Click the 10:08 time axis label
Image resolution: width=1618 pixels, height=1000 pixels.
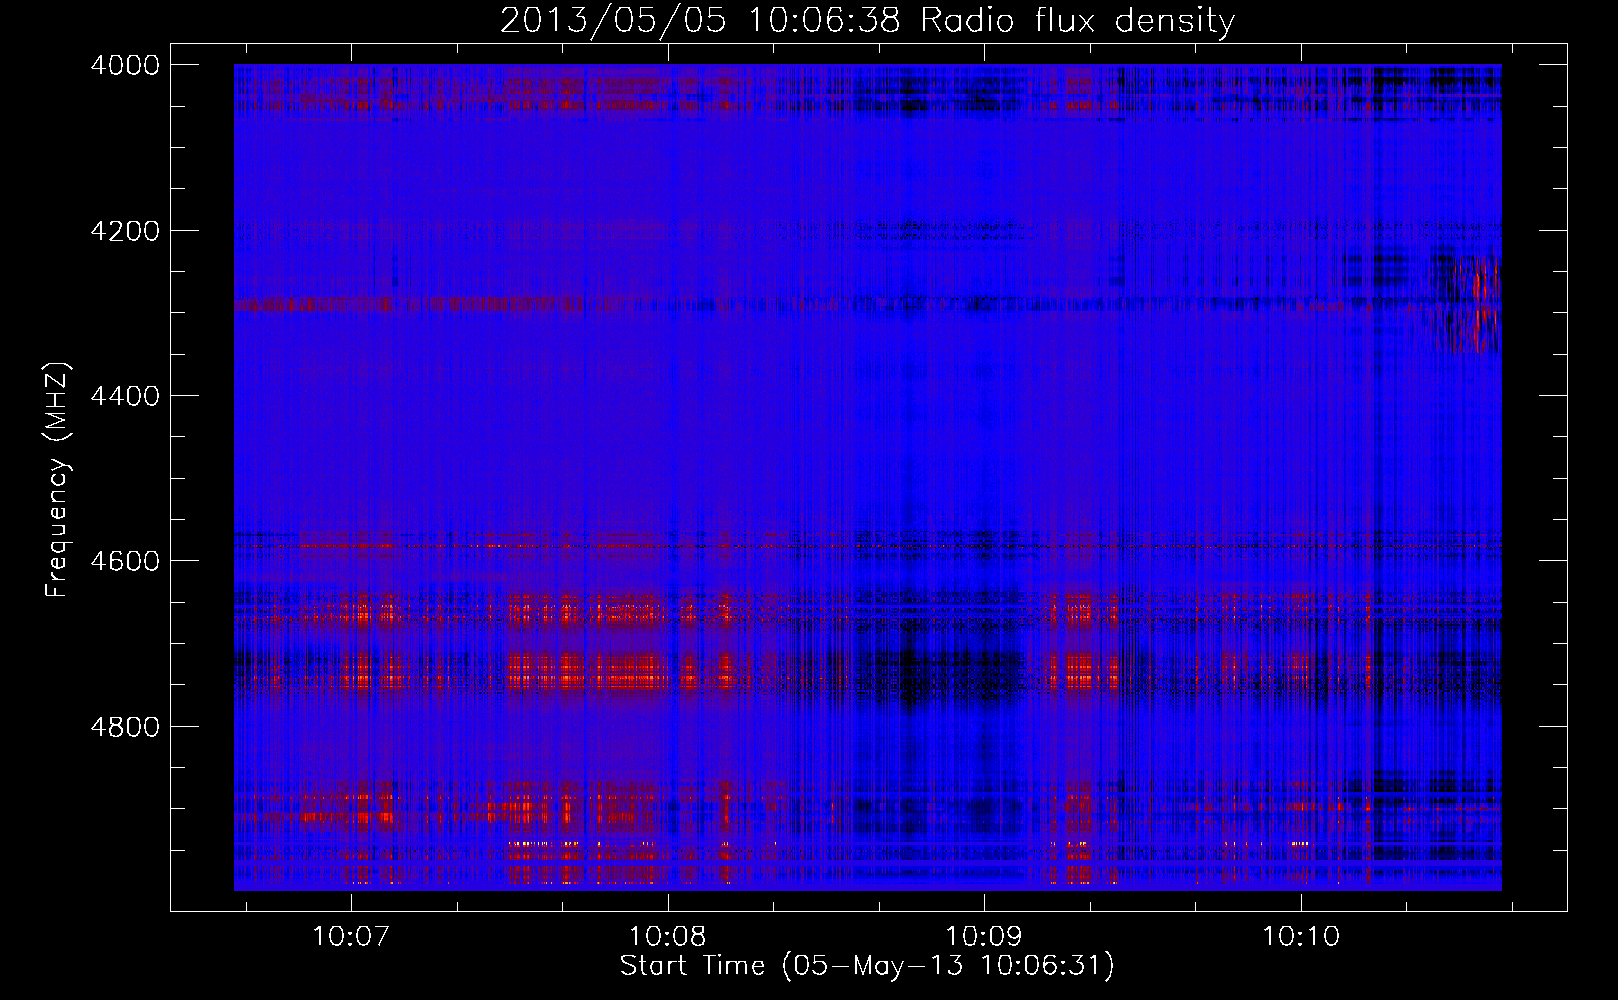[667, 936]
